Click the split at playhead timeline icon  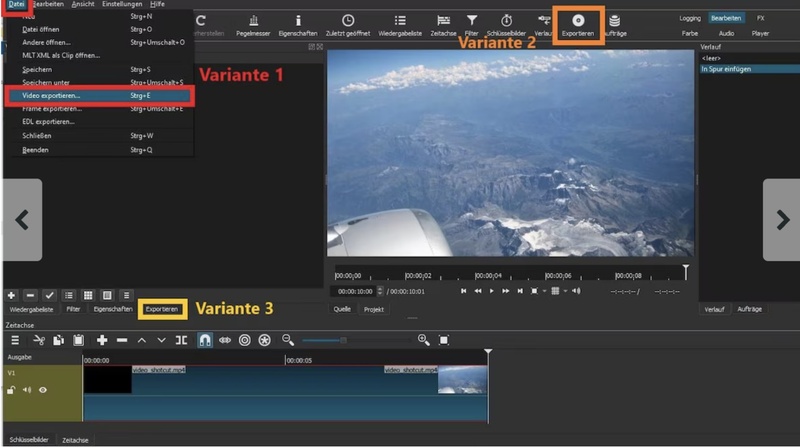pyautogui.click(x=181, y=341)
